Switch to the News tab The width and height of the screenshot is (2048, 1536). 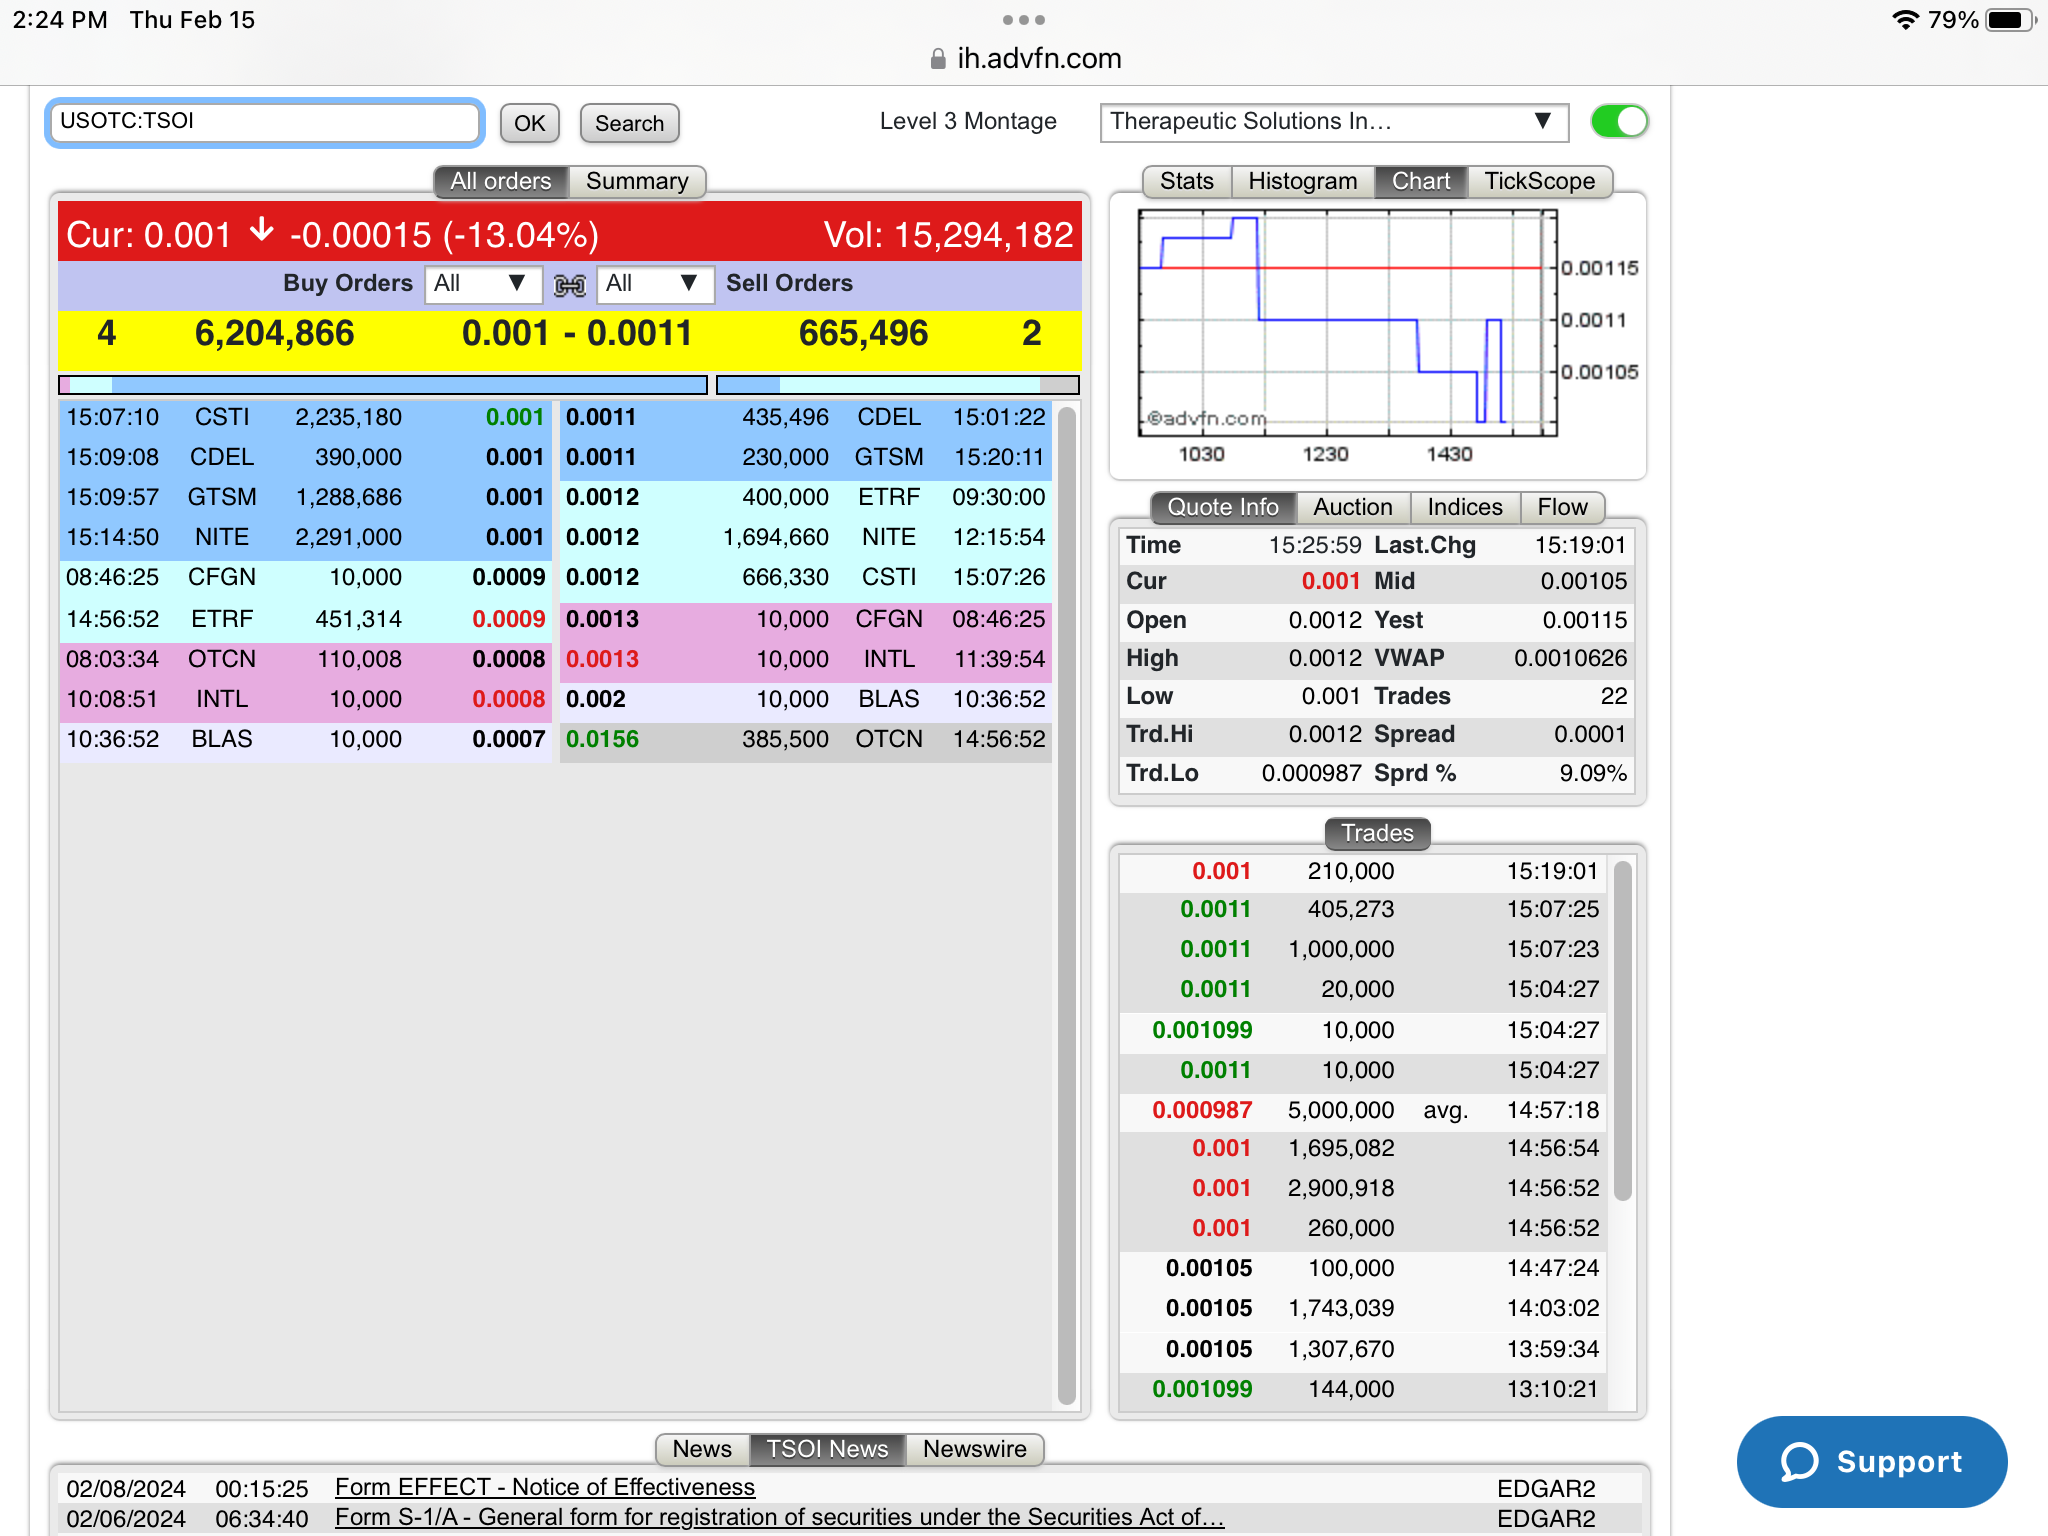tap(702, 1449)
